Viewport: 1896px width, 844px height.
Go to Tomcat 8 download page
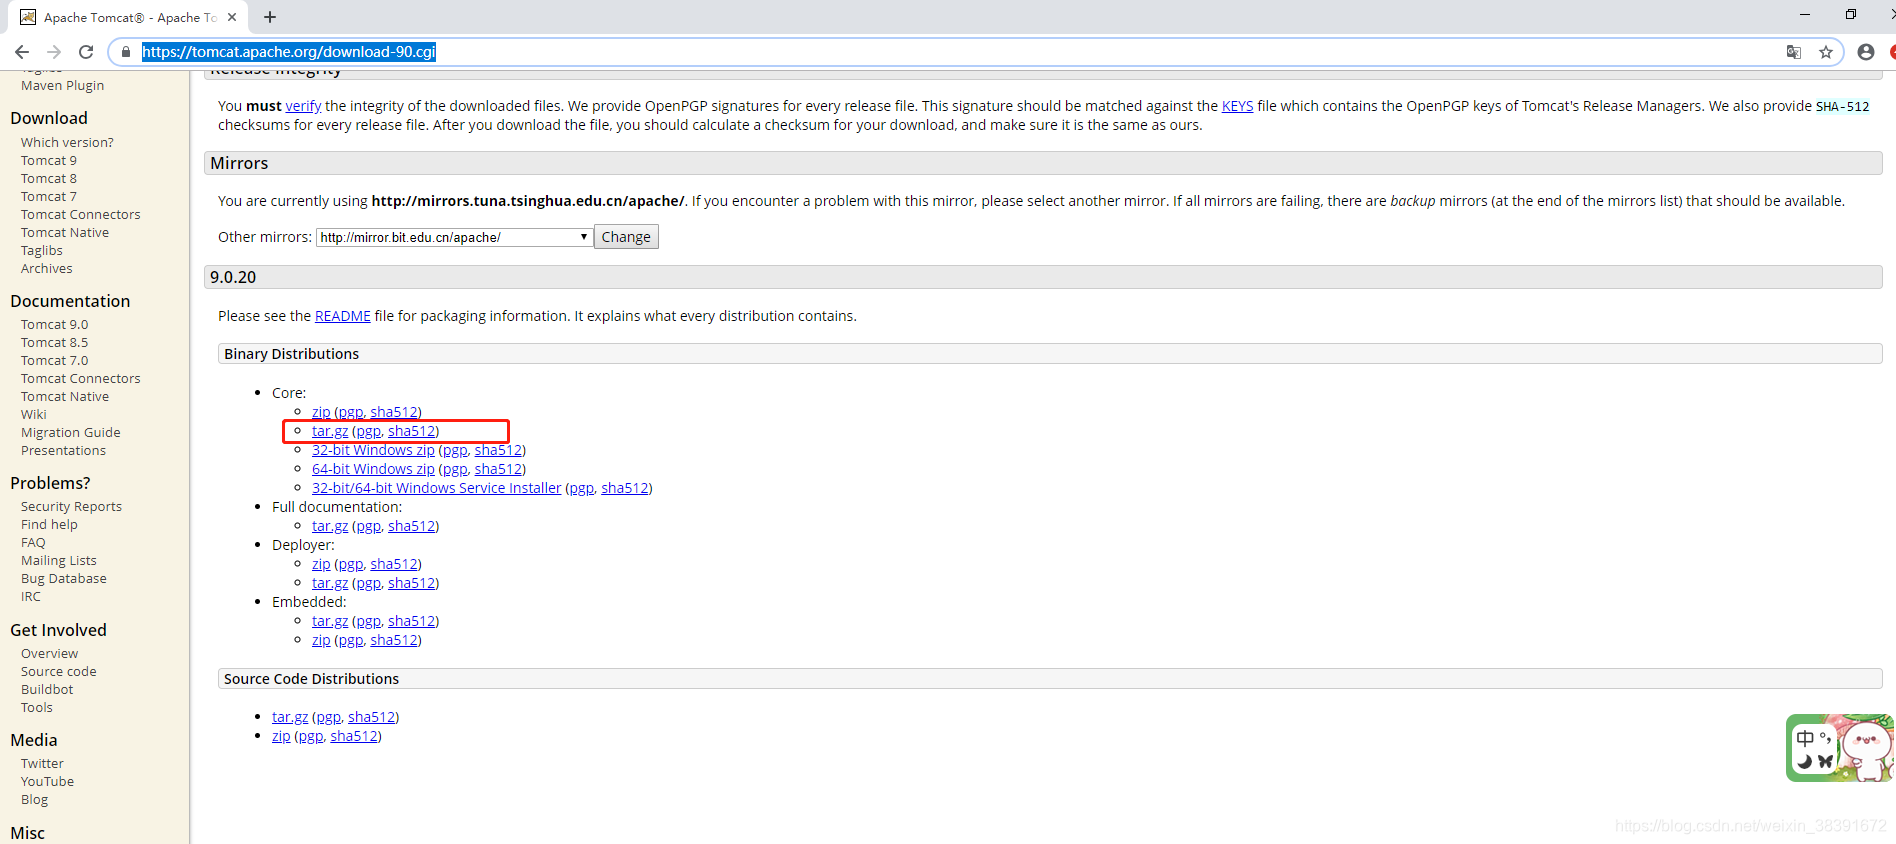click(48, 179)
